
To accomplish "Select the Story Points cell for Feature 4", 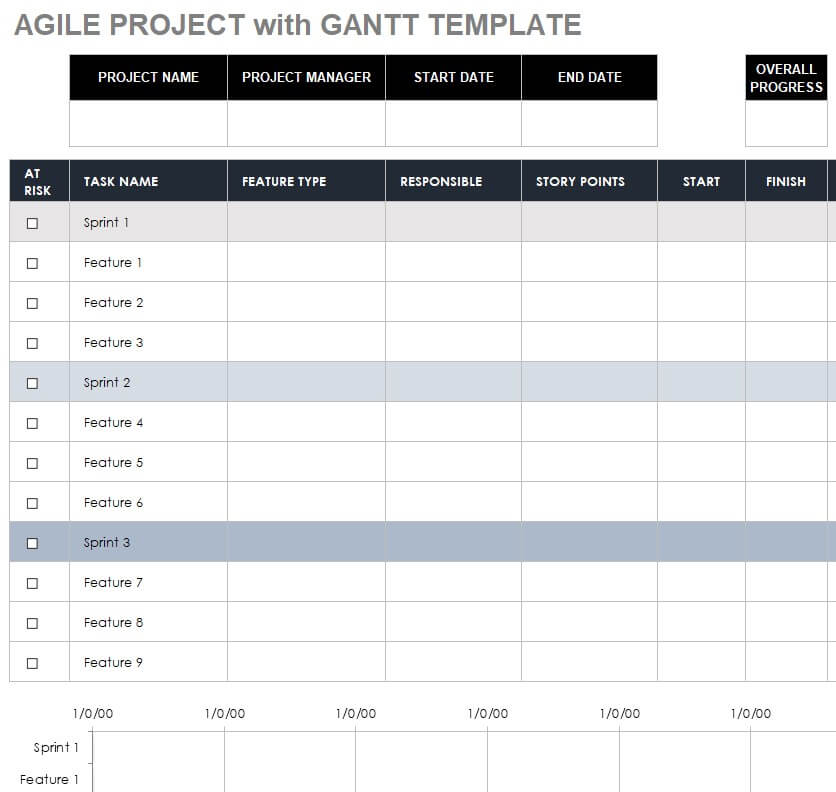I will 589,422.
